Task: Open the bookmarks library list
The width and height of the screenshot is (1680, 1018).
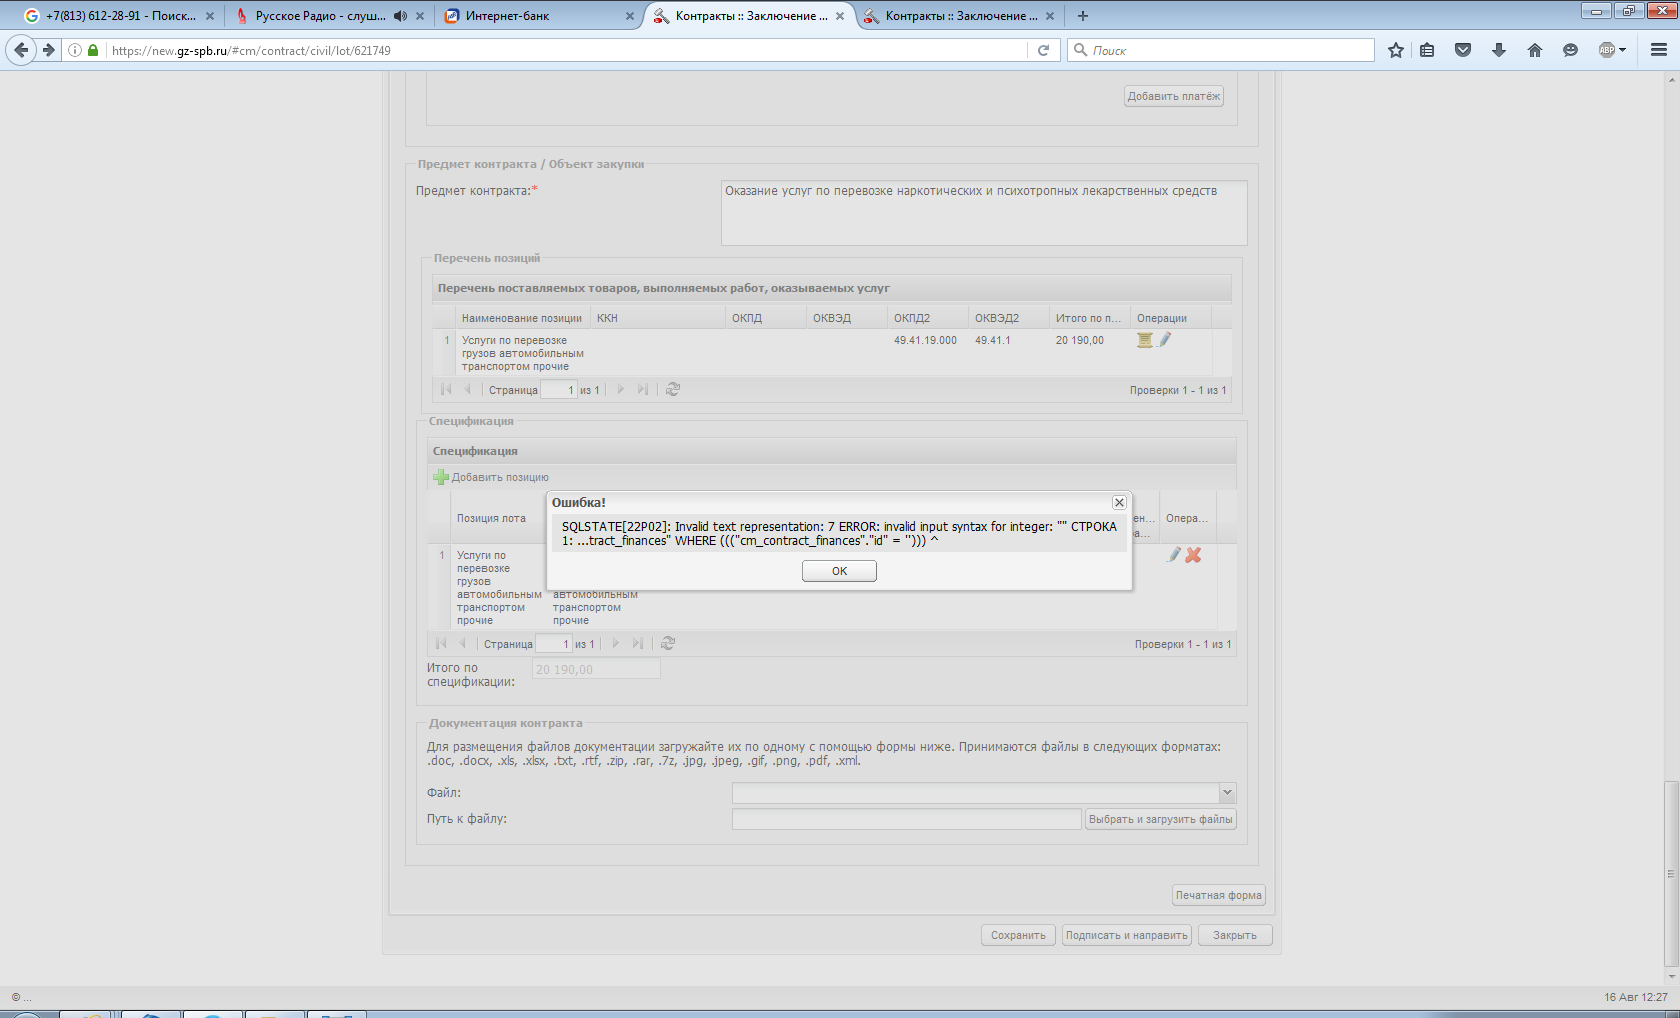Action: point(1427,50)
